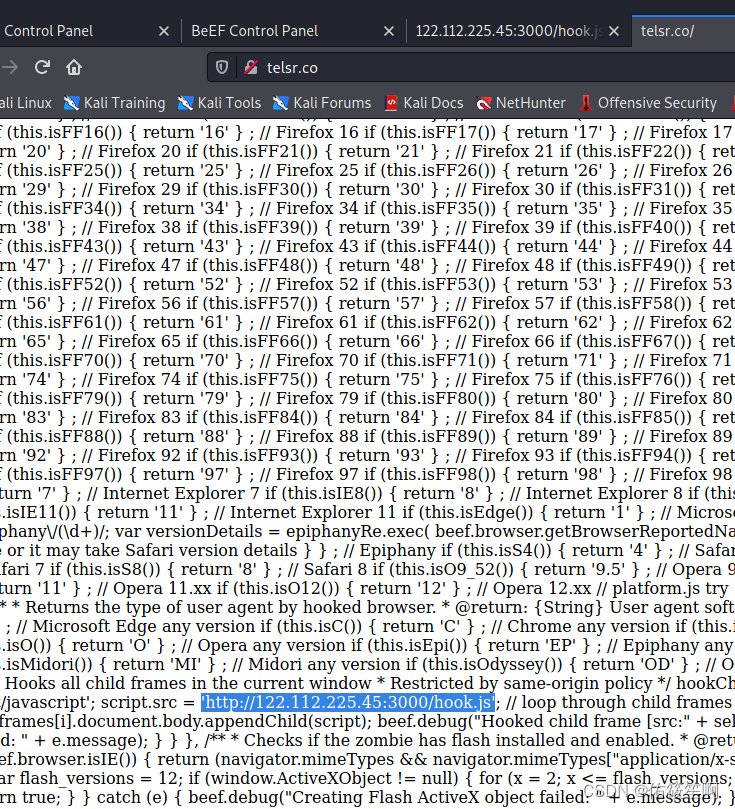Close the leftmost Control Panel tab
Viewport: 735px width, 809px height.
(x=164, y=31)
